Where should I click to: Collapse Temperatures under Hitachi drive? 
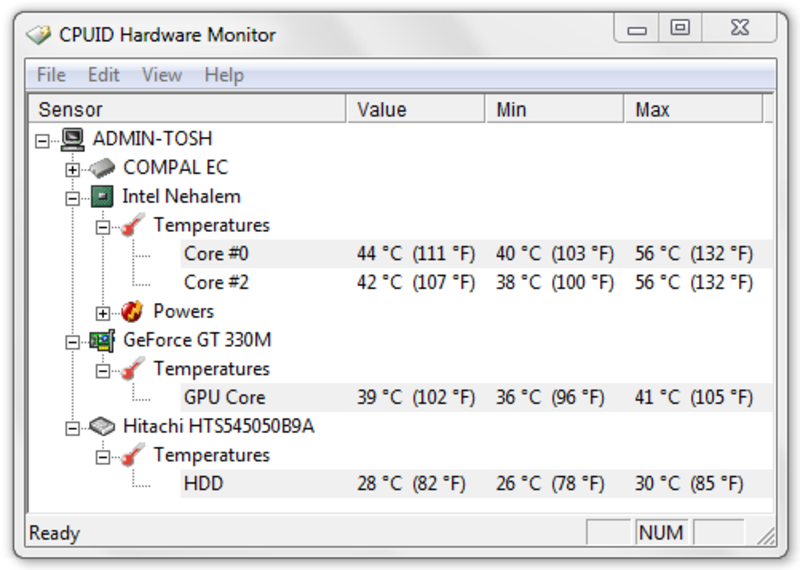coord(103,457)
